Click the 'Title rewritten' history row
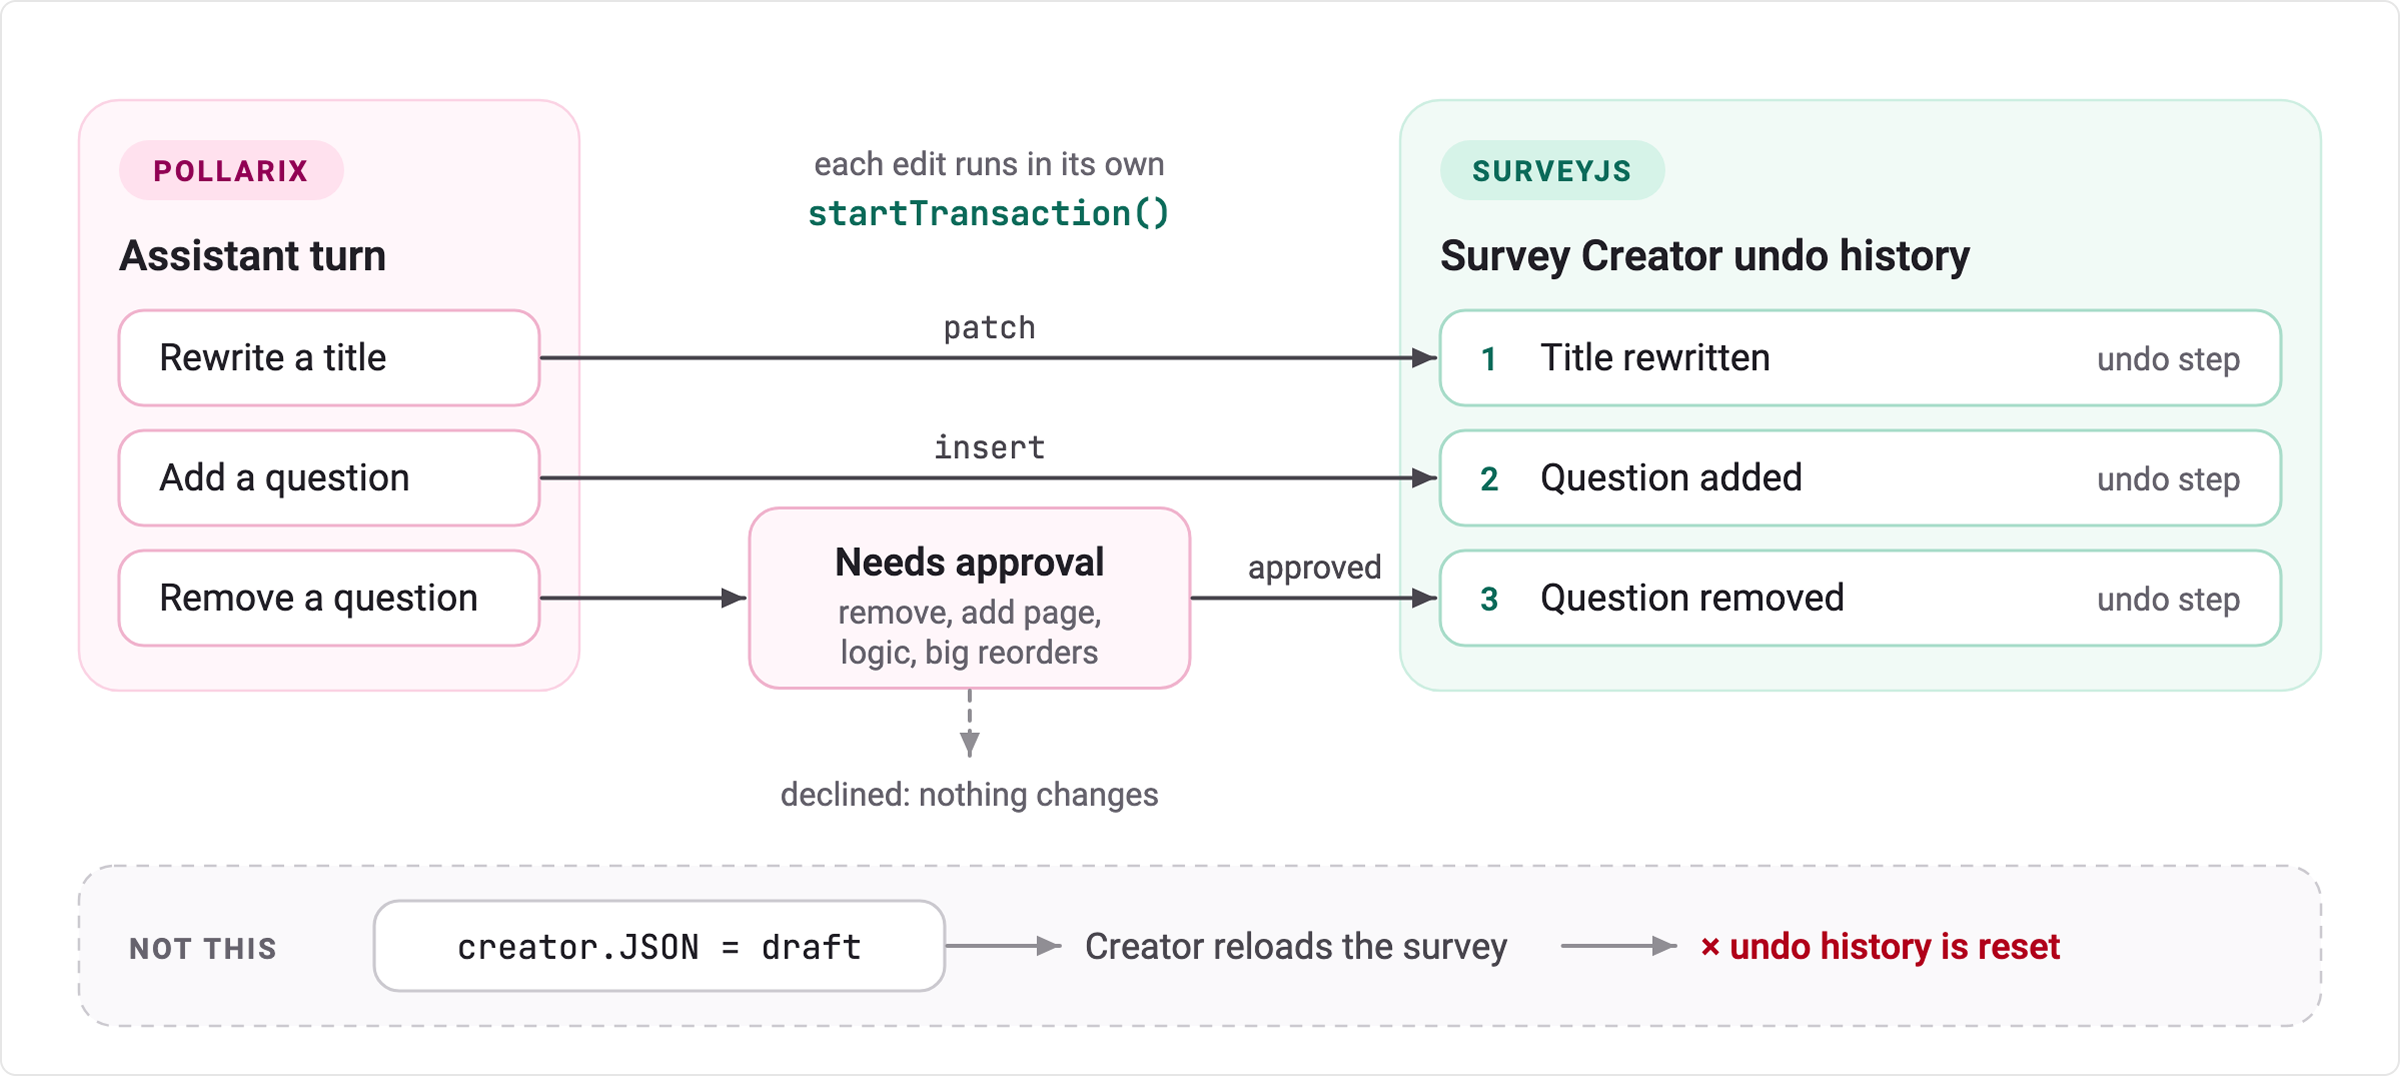The height and width of the screenshot is (1076, 2400). tap(1860, 358)
